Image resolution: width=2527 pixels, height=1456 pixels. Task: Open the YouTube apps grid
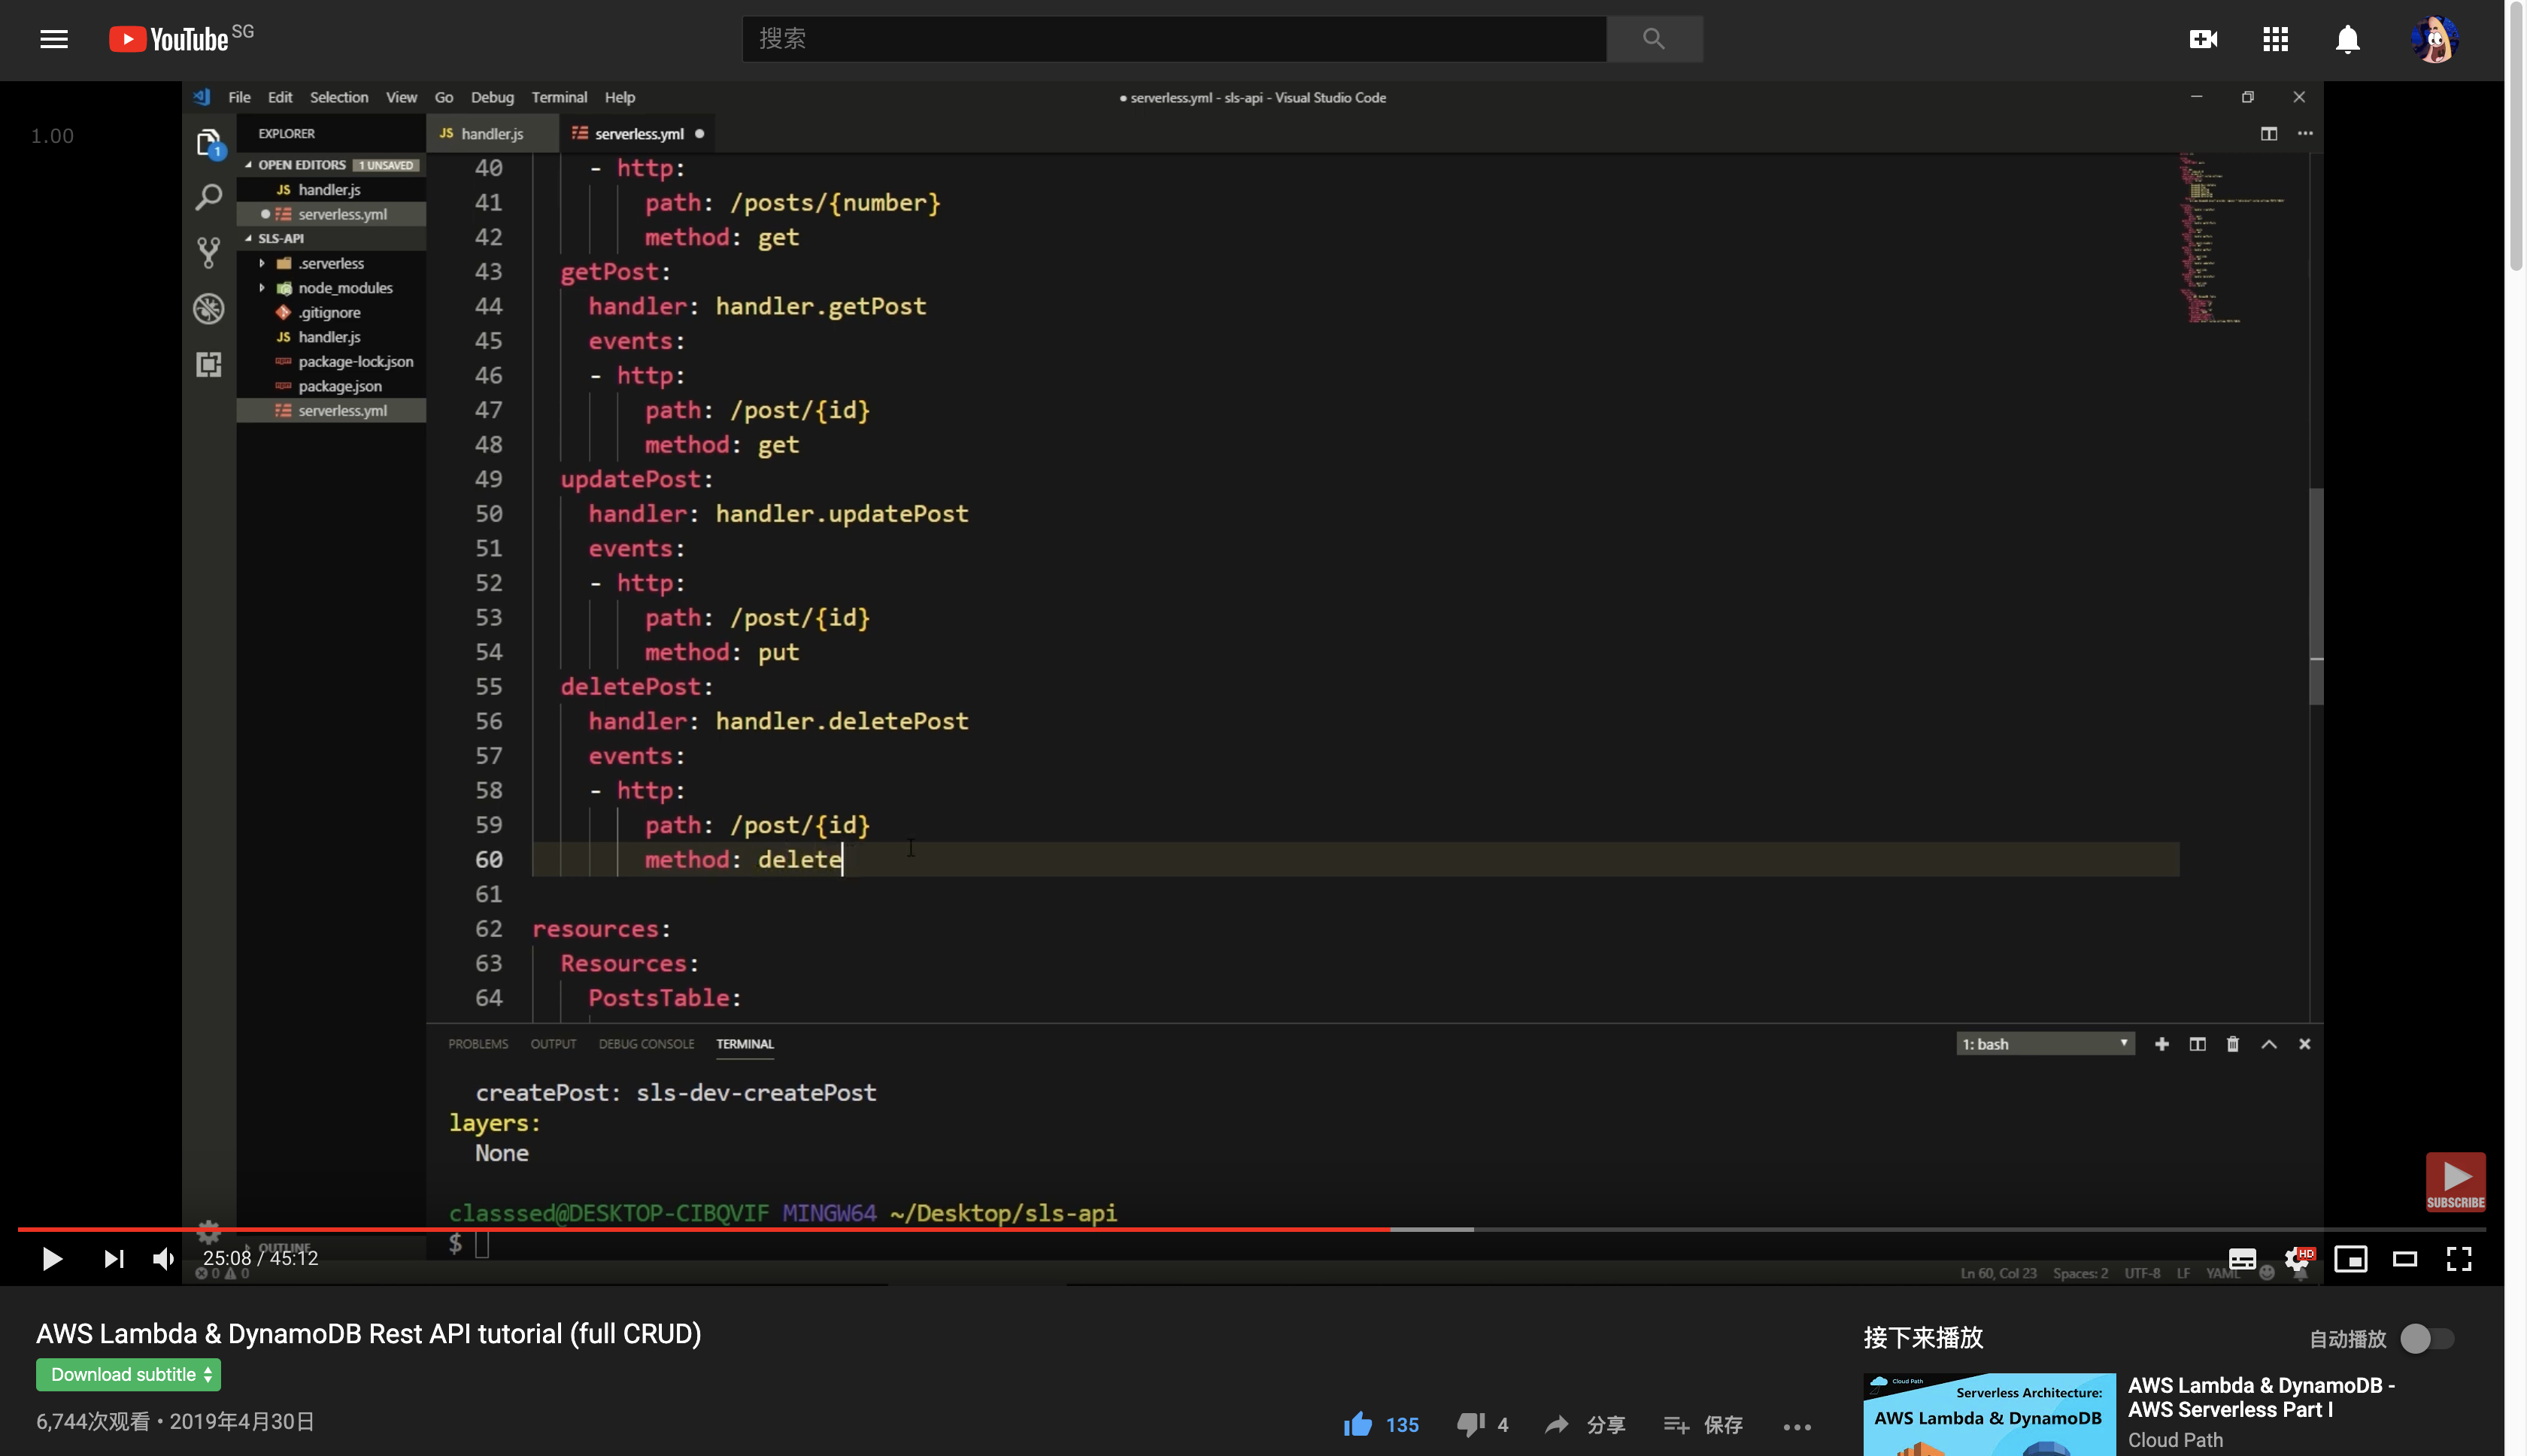pyautogui.click(x=2275, y=39)
